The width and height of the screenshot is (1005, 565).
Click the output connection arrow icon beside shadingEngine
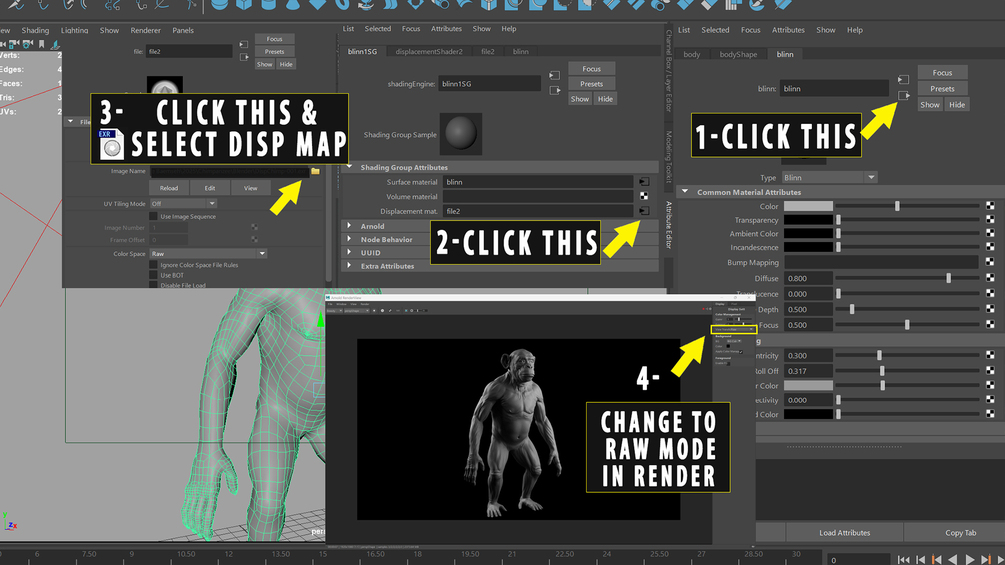pyautogui.click(x=554, y=90)
